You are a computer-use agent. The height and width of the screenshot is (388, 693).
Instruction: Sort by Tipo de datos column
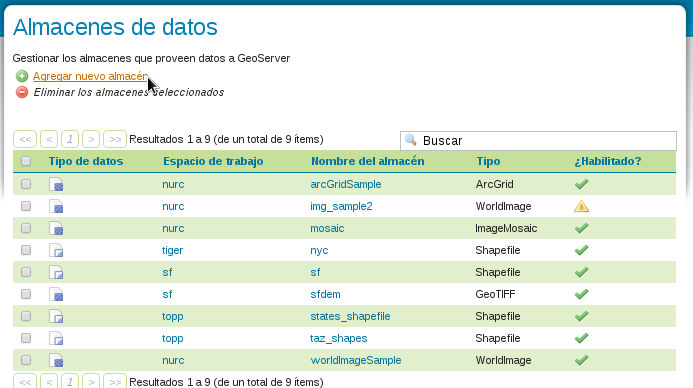[86, 161]
